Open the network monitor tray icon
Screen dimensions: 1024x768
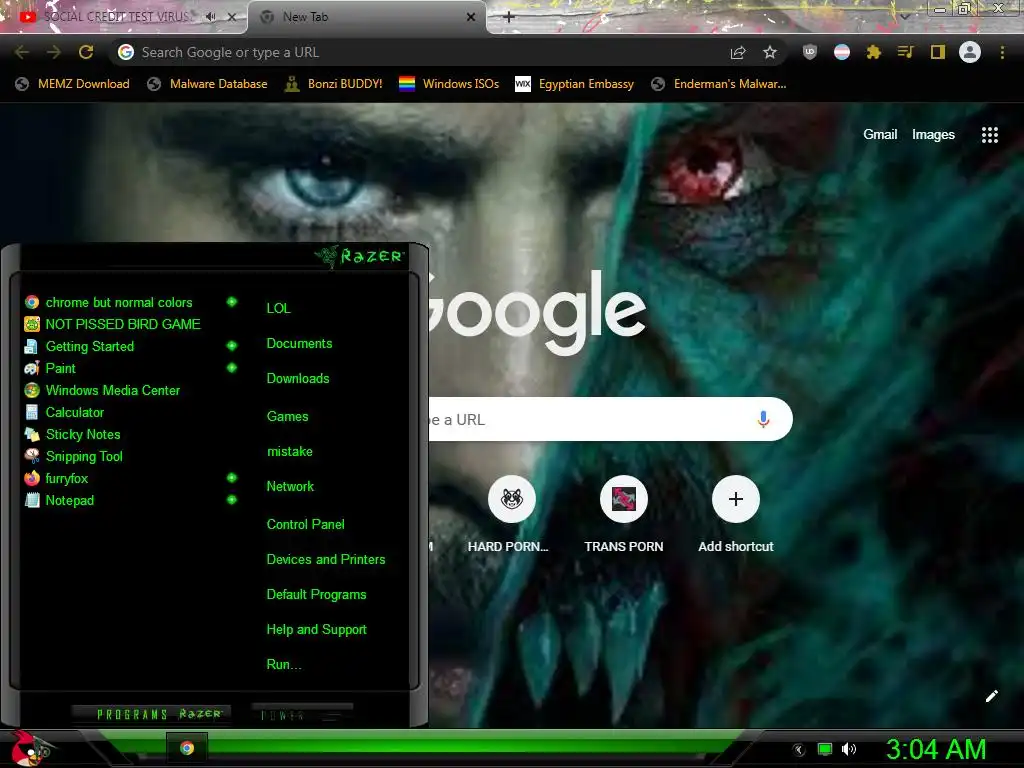[x=825, y=749]
